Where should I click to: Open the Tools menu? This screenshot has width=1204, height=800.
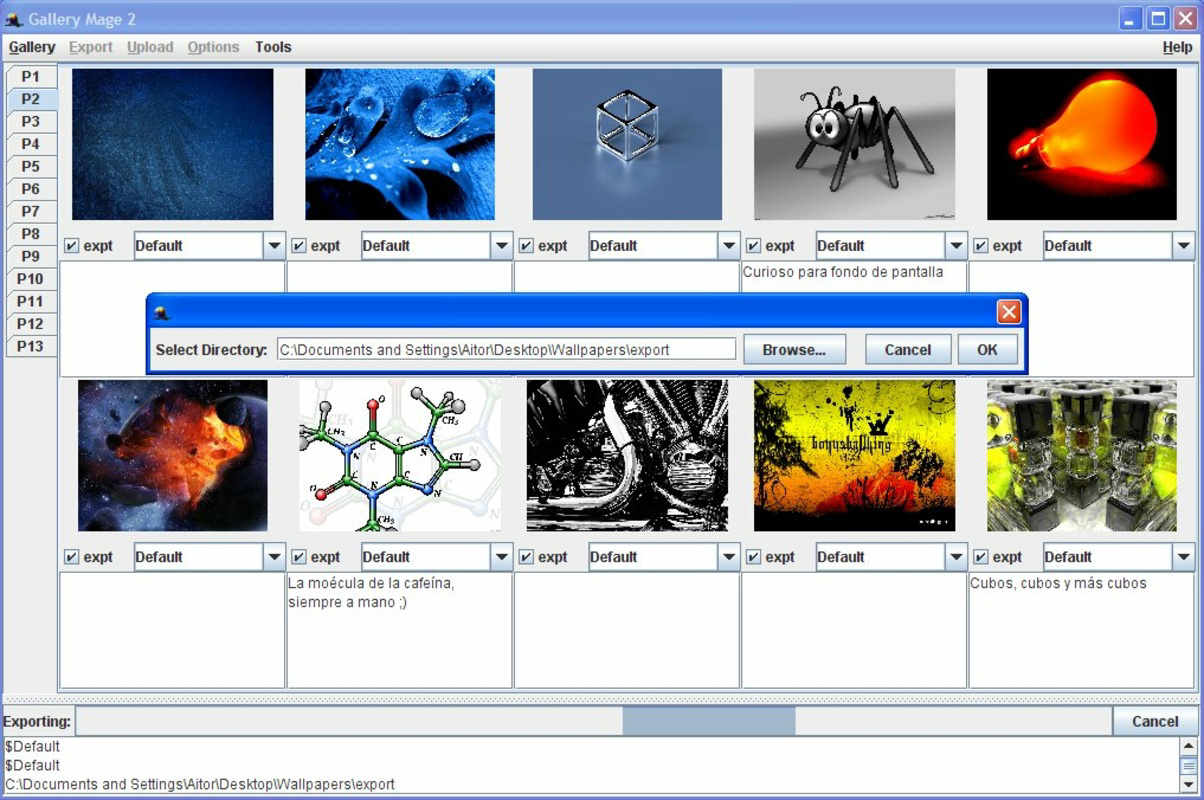273,47
